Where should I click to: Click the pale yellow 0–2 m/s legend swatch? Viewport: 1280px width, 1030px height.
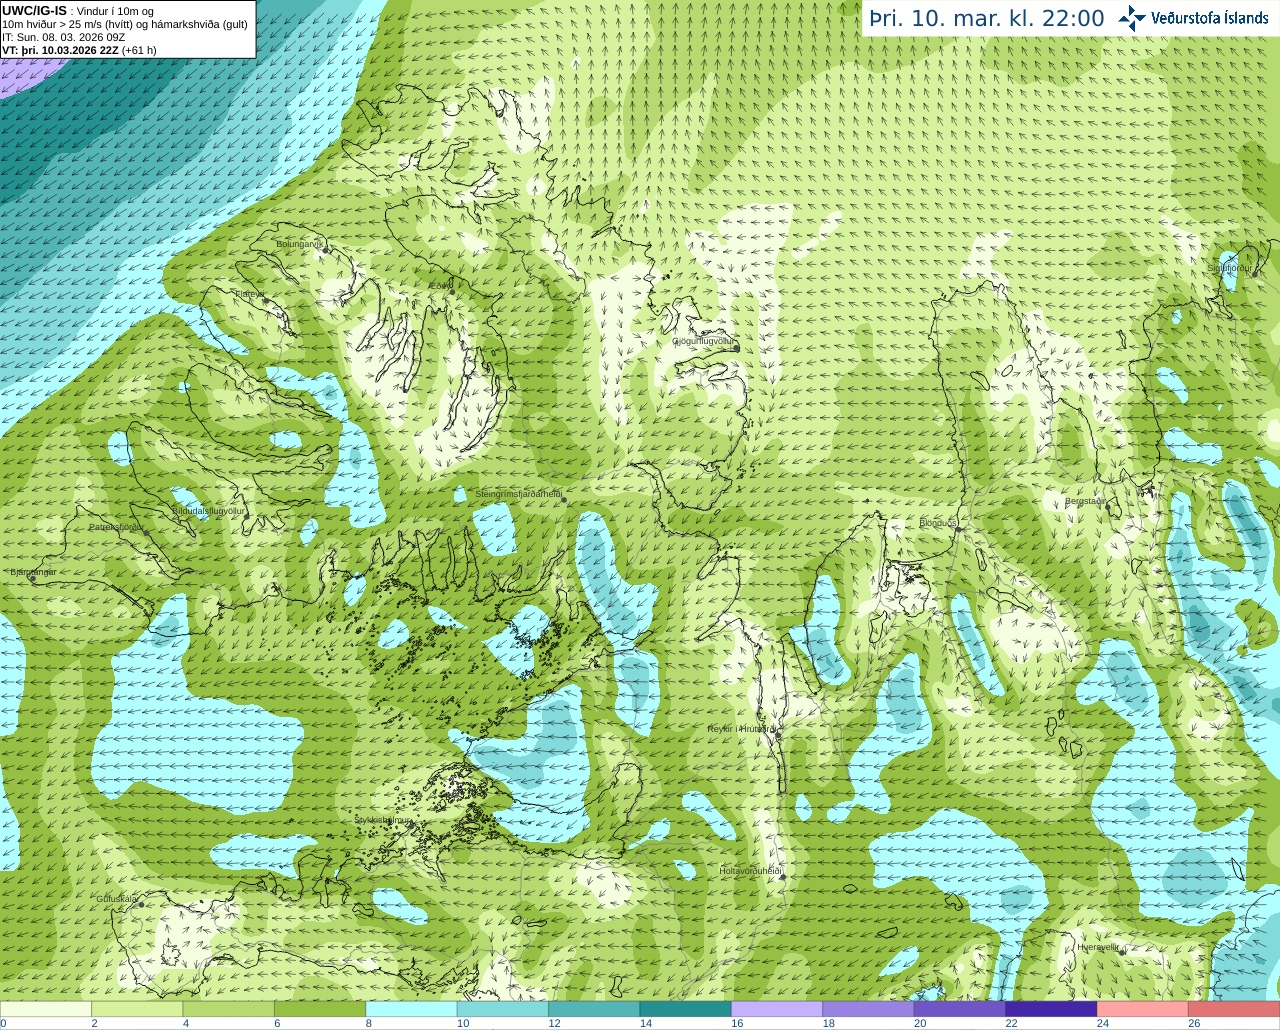pyautogui.click(x=46, y=1009)
